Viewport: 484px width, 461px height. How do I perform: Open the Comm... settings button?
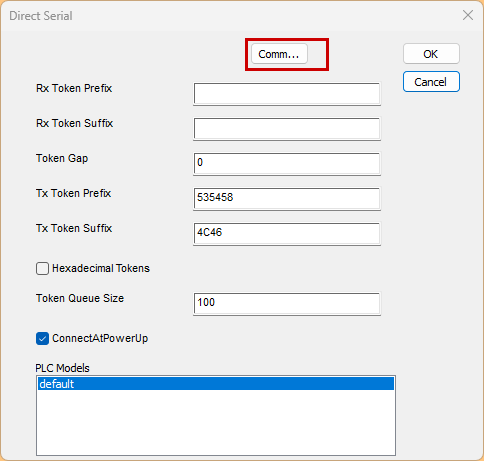pos(279,54)
